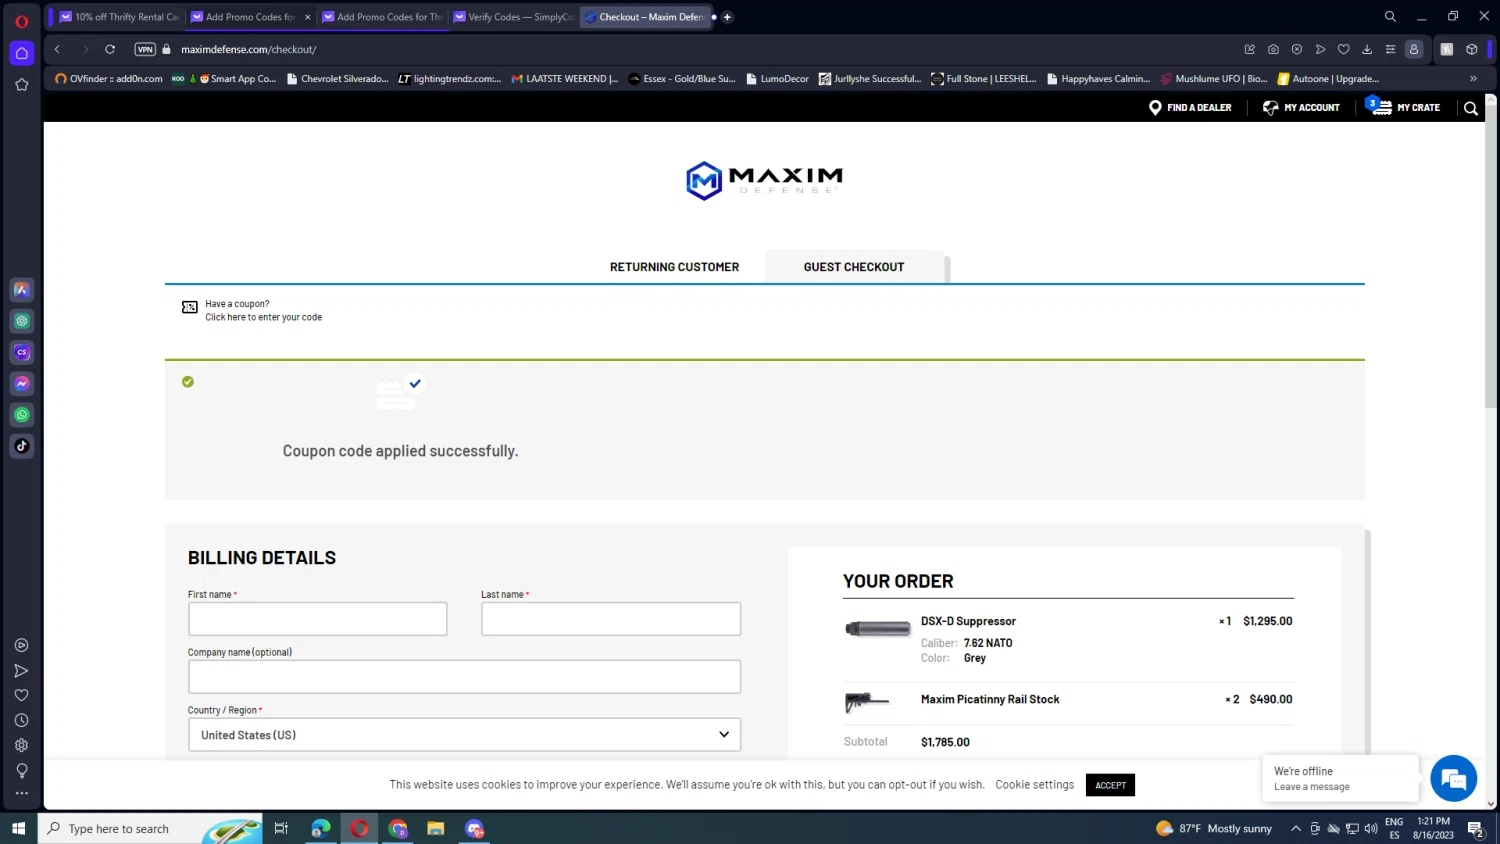The width and height of the screenshot is (1500, 844).
Task: Open the Windows Start menu
Action: pos(18,828)
